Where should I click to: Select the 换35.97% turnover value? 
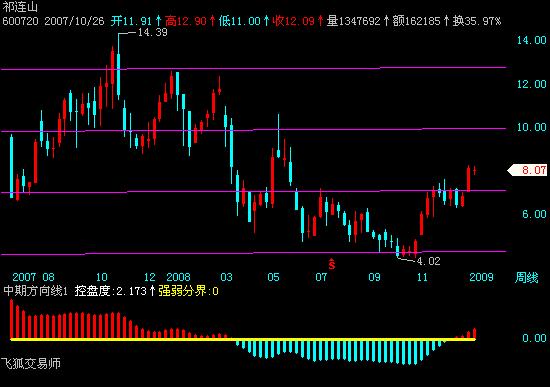pyautogui.click(x=477, y=21)
